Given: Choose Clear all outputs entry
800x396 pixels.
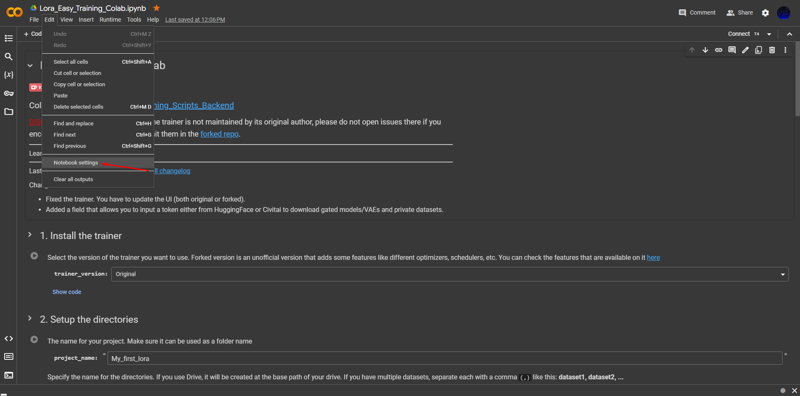Looking at the screenshot, I should [x=98, y=179].
